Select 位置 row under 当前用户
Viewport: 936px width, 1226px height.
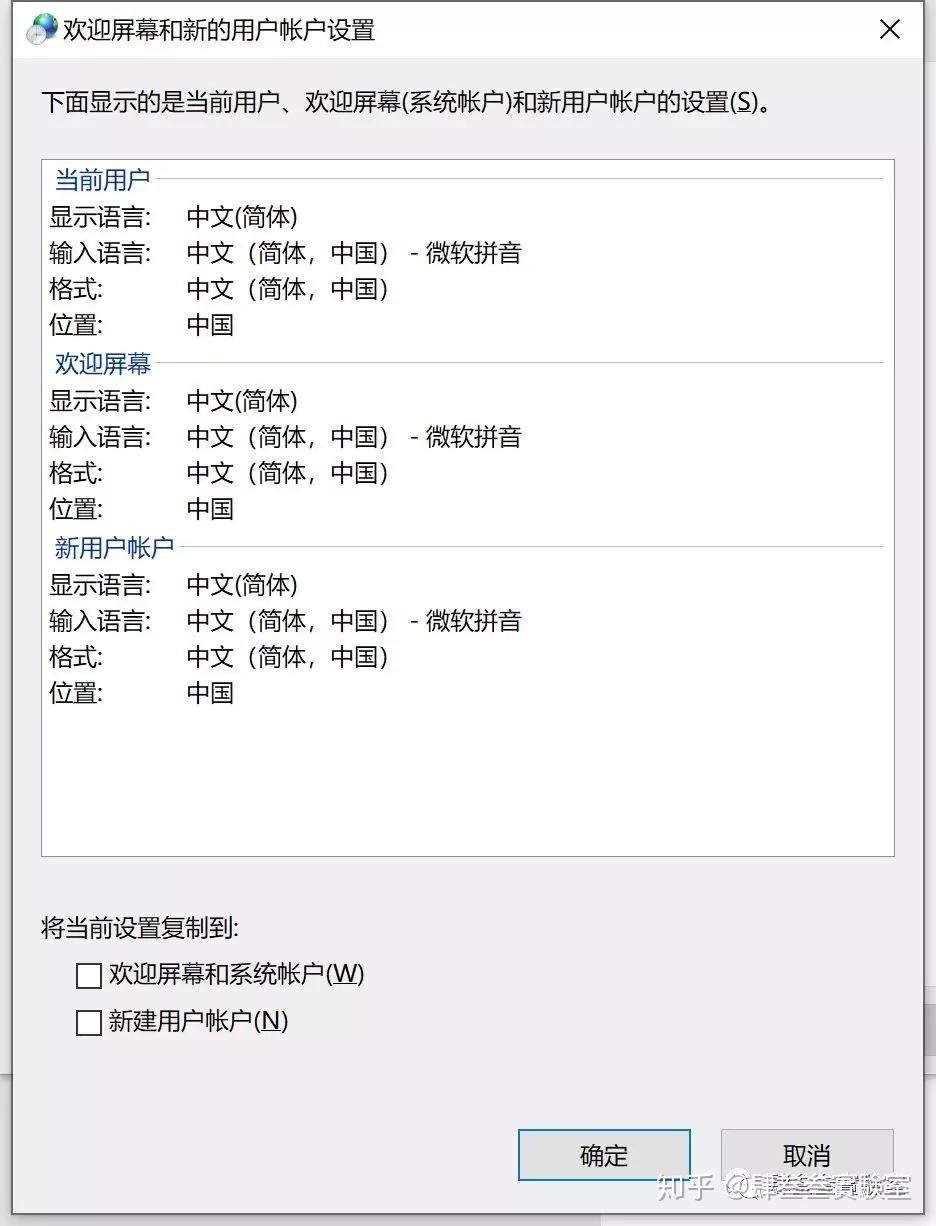click(76, 325)
